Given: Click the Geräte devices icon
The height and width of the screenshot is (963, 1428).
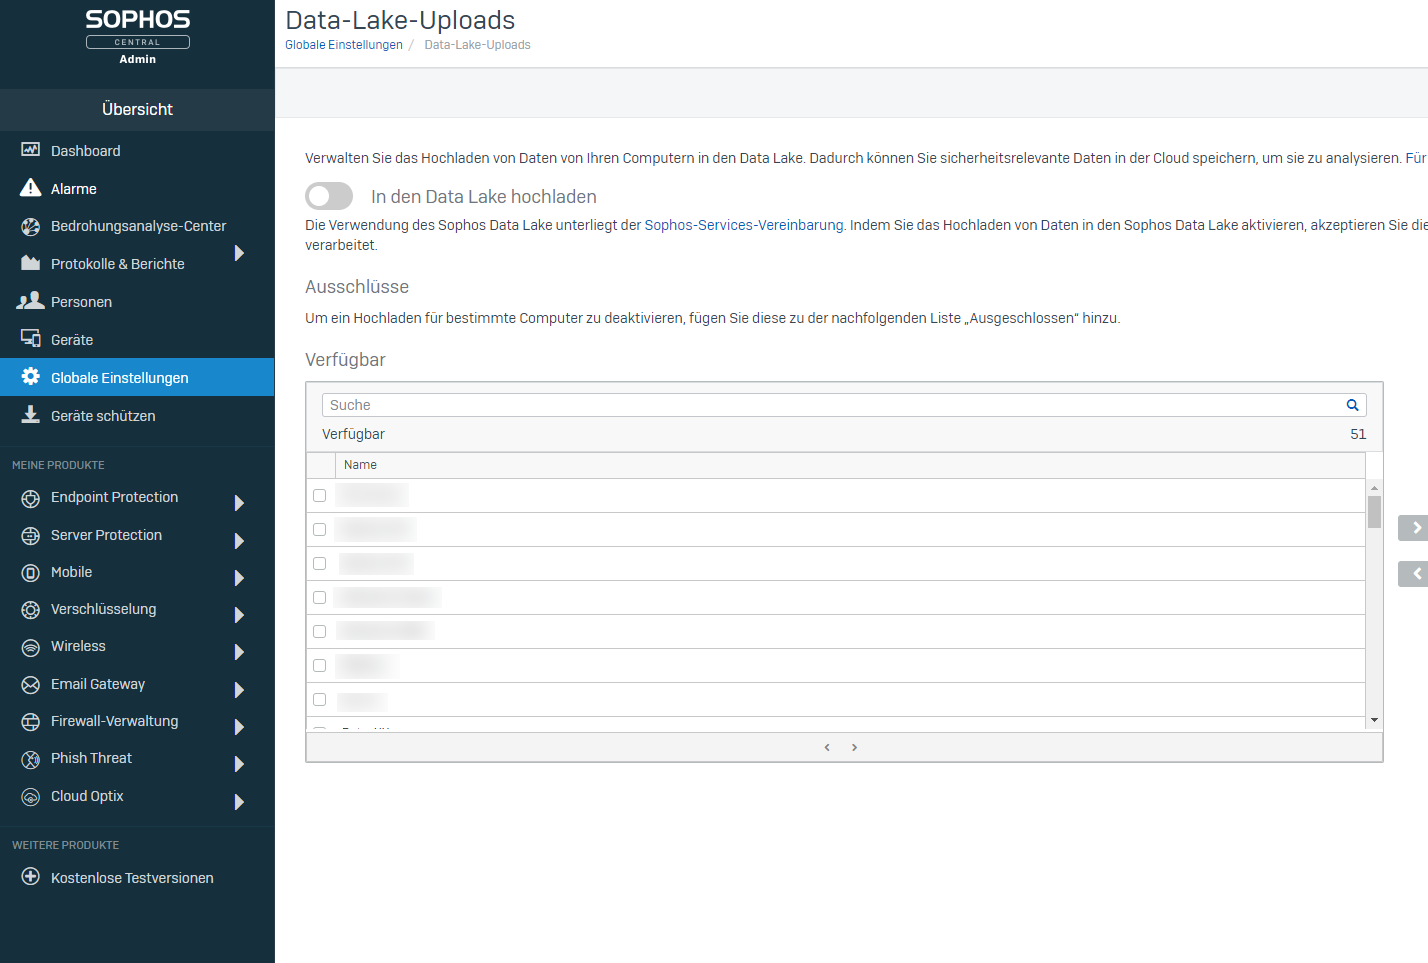Looking at the screenshot, I should [x=31, y=339].
